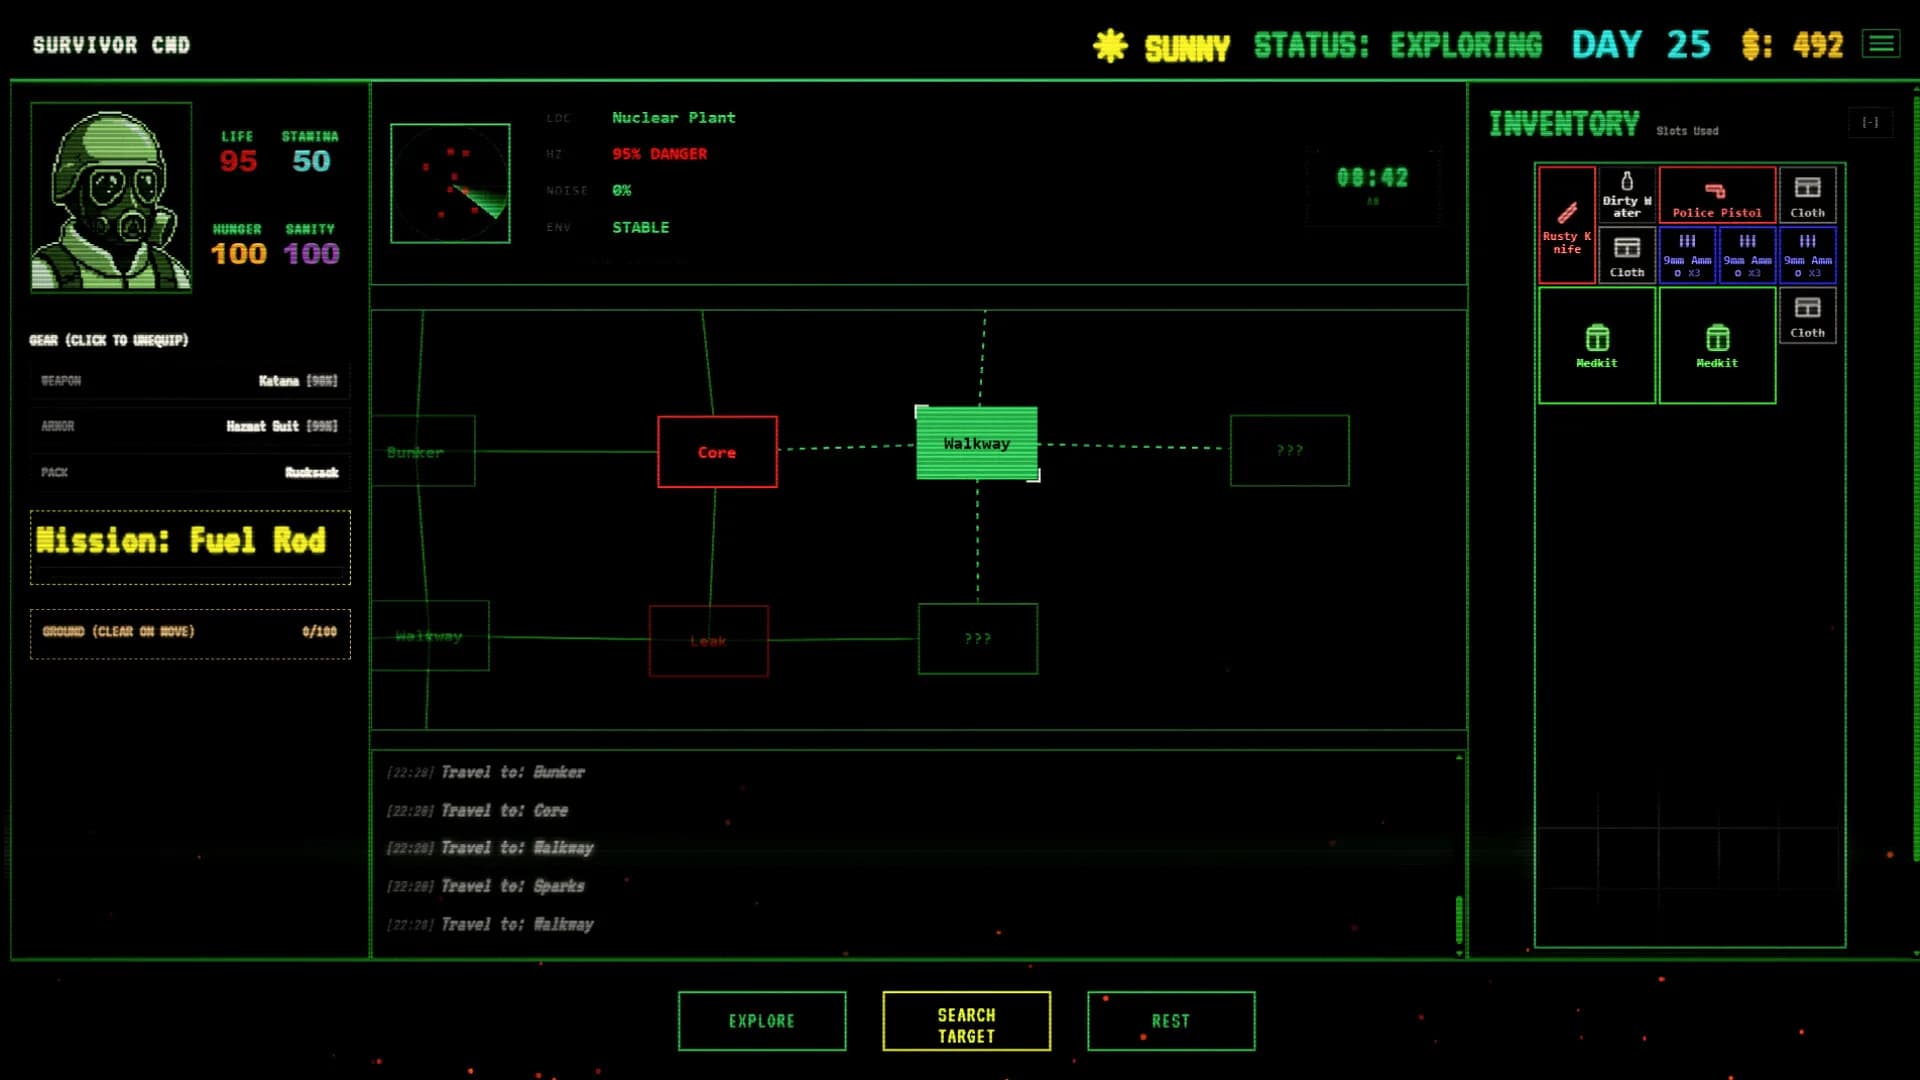The image size is (1920, 1080).
Task: Collapse the inventory with [-] toggle
Action: [x=1870, y=123]
